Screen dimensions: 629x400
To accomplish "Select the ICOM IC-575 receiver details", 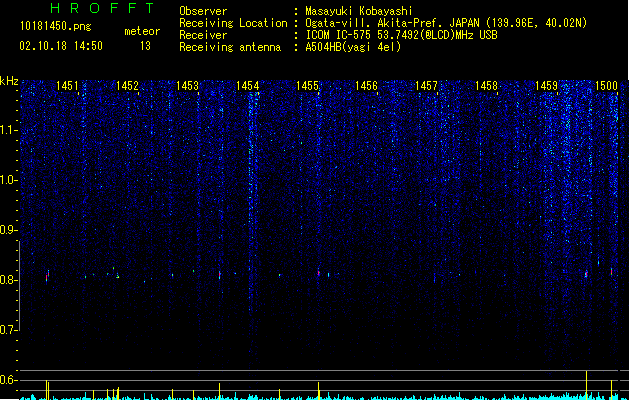I will pos(402,35).
